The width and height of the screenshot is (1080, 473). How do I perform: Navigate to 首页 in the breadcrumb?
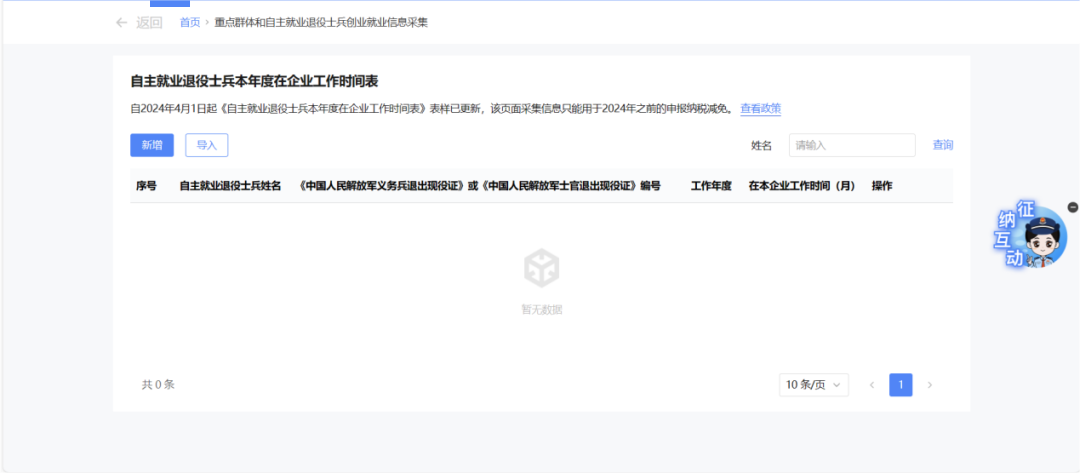190,22
